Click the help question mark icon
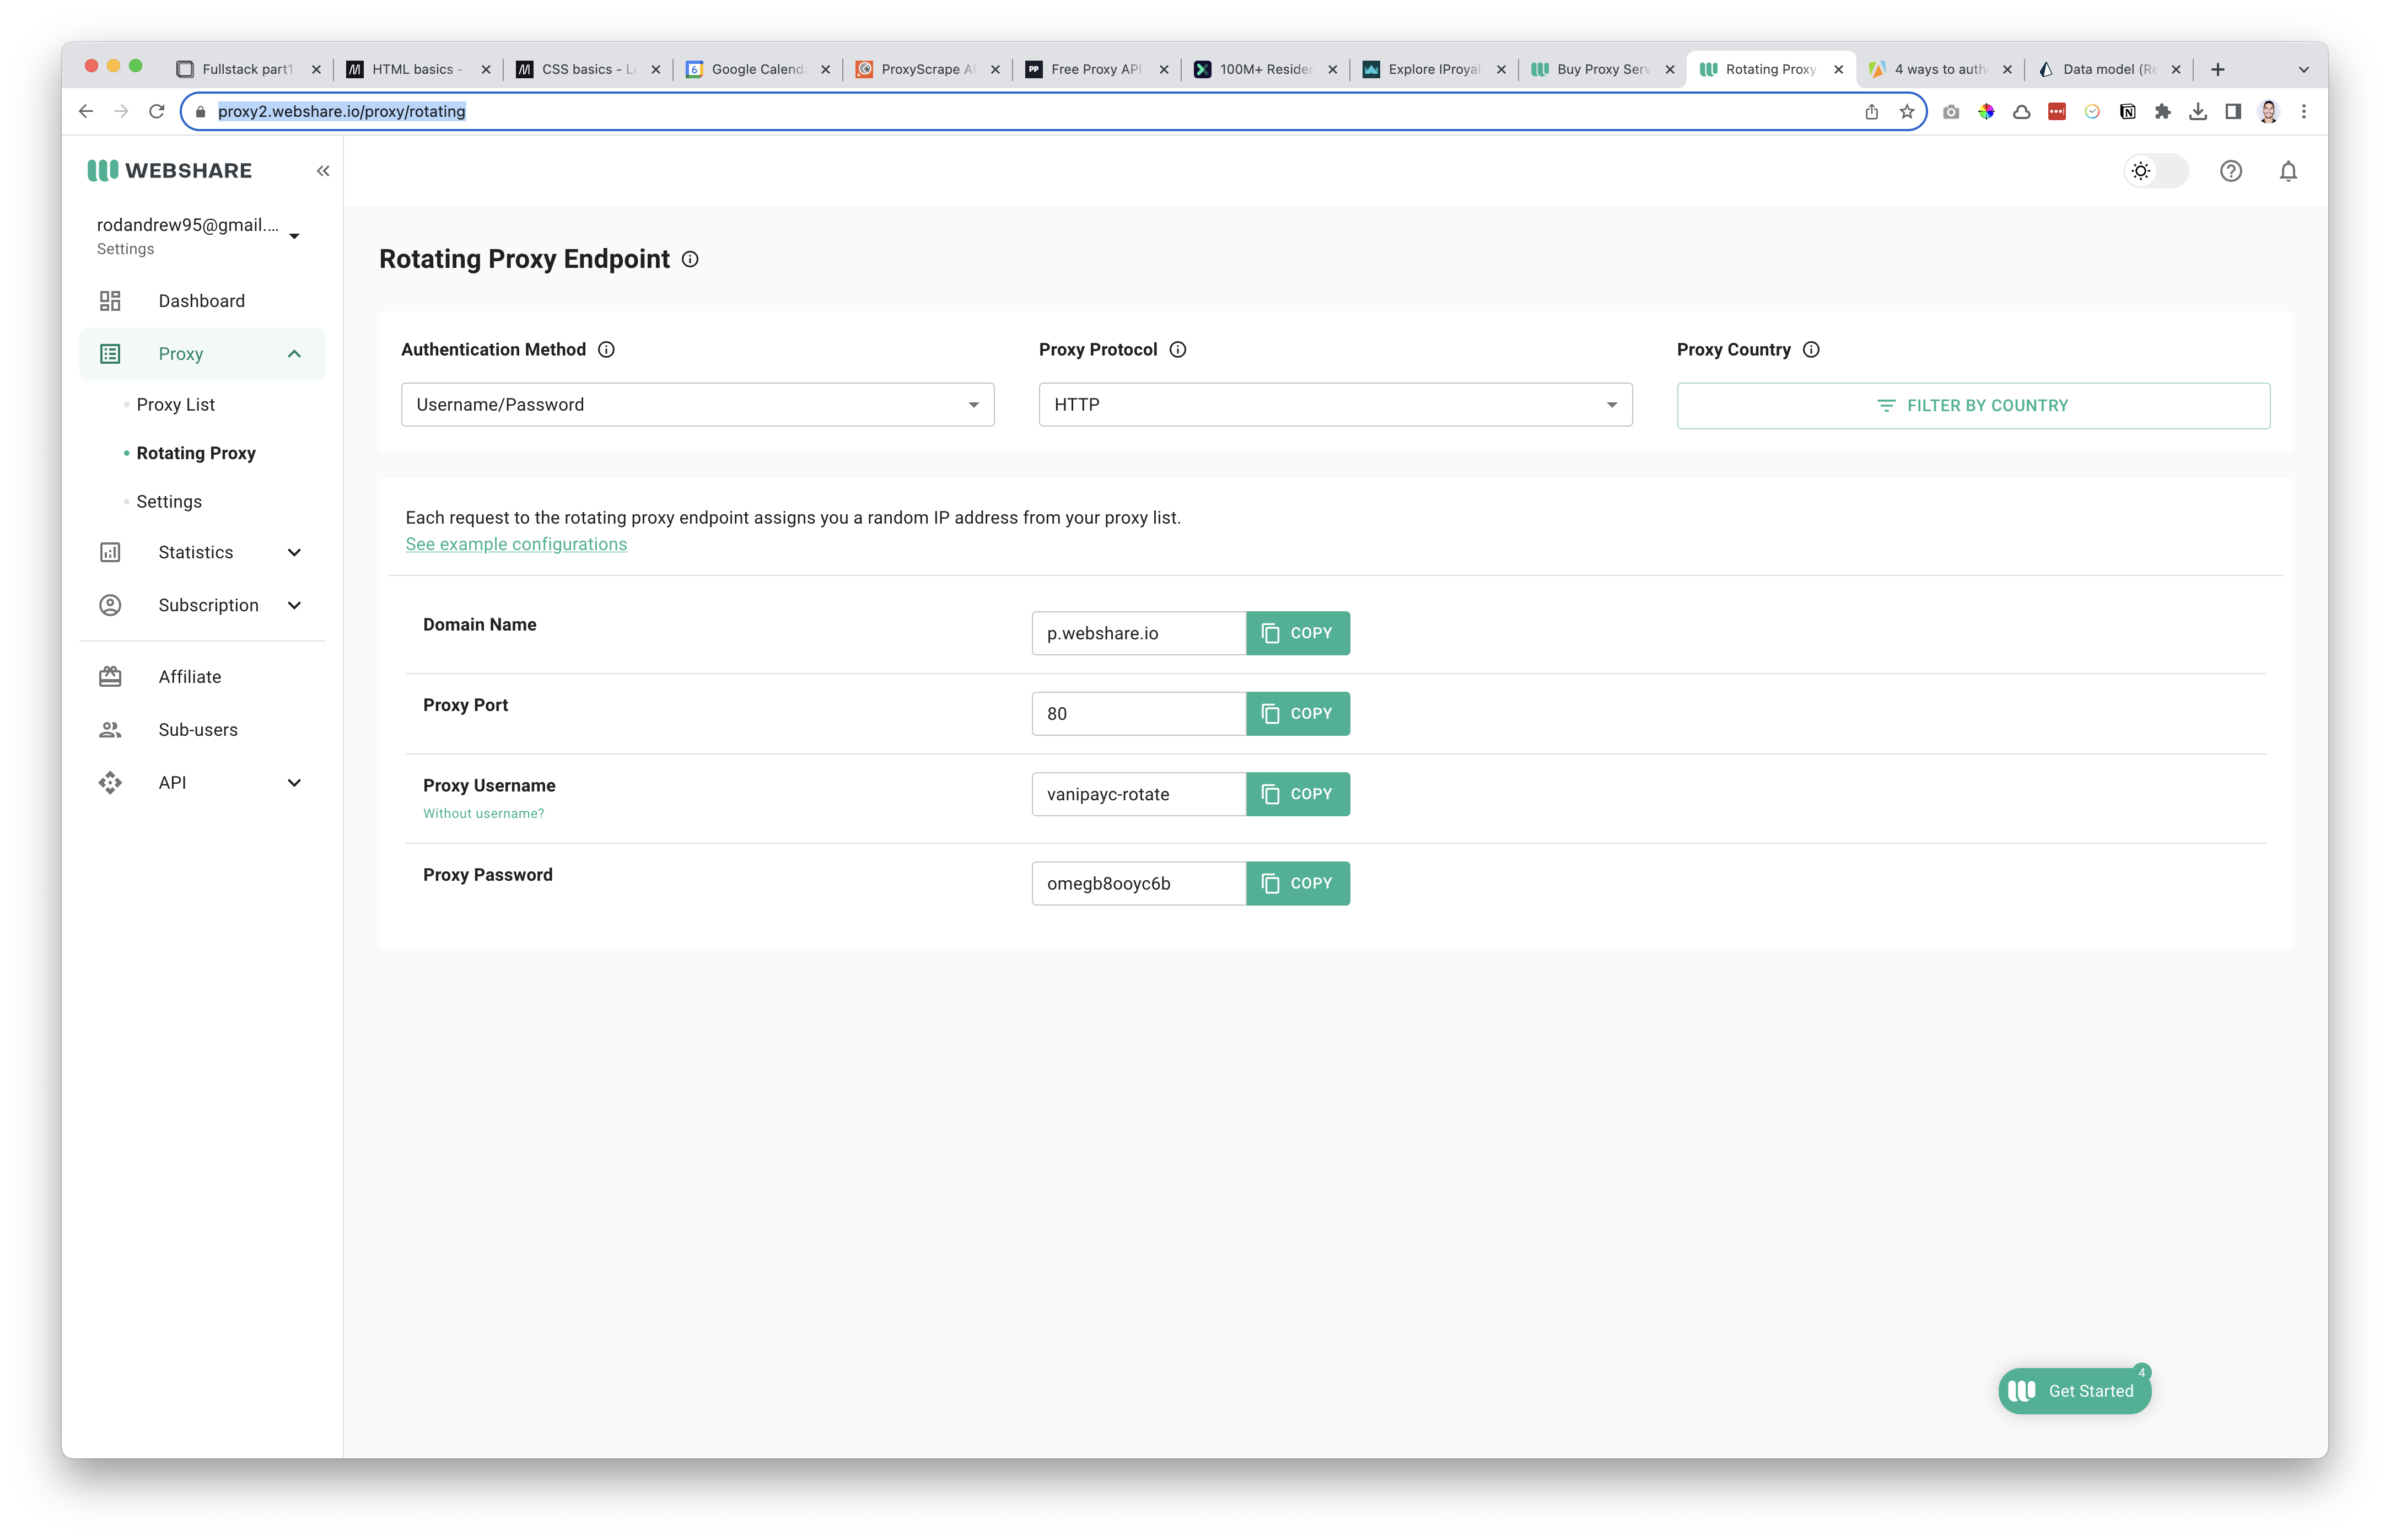The image size is (2390, 1540). 2230,171
